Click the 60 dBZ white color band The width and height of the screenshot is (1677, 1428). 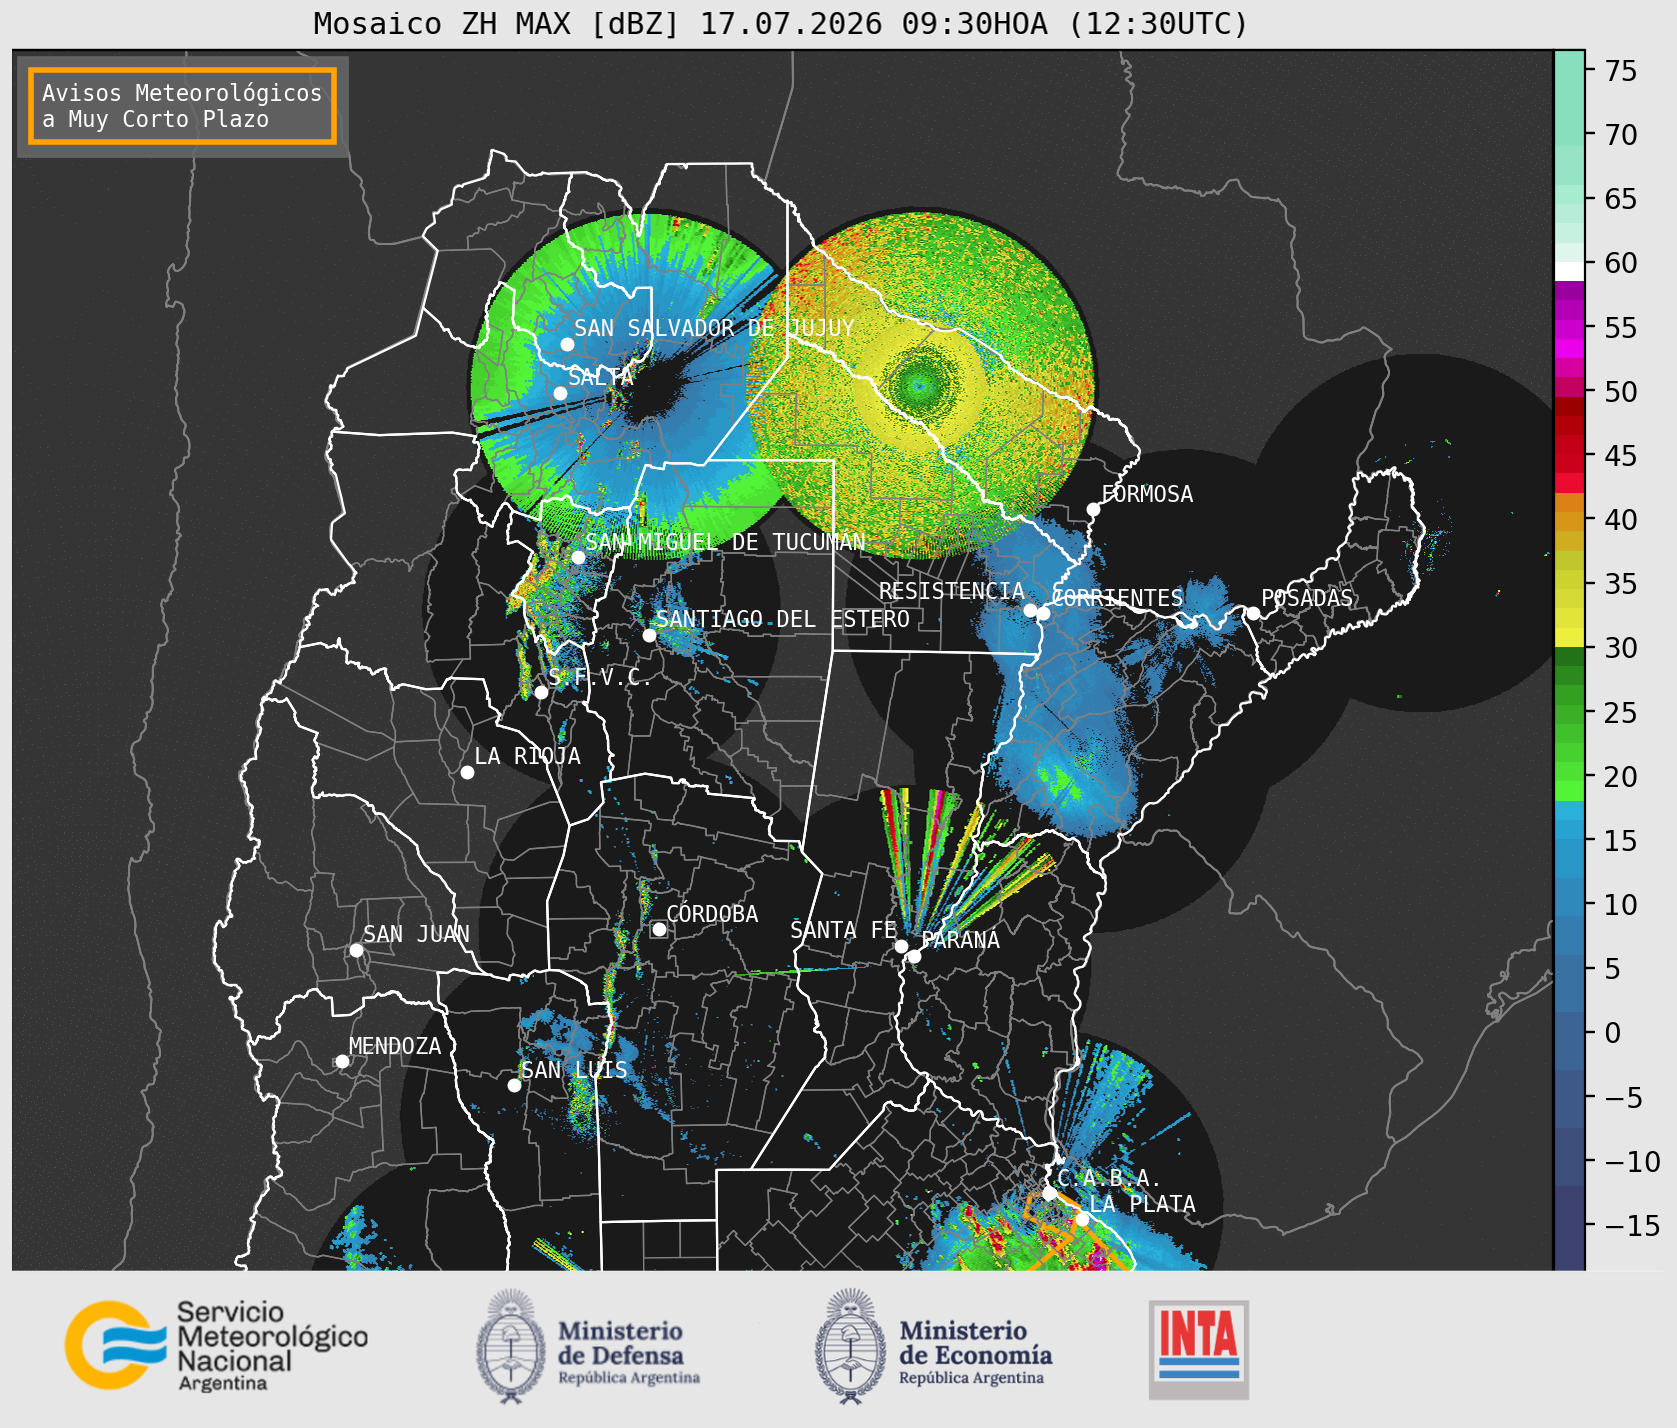1569,271
